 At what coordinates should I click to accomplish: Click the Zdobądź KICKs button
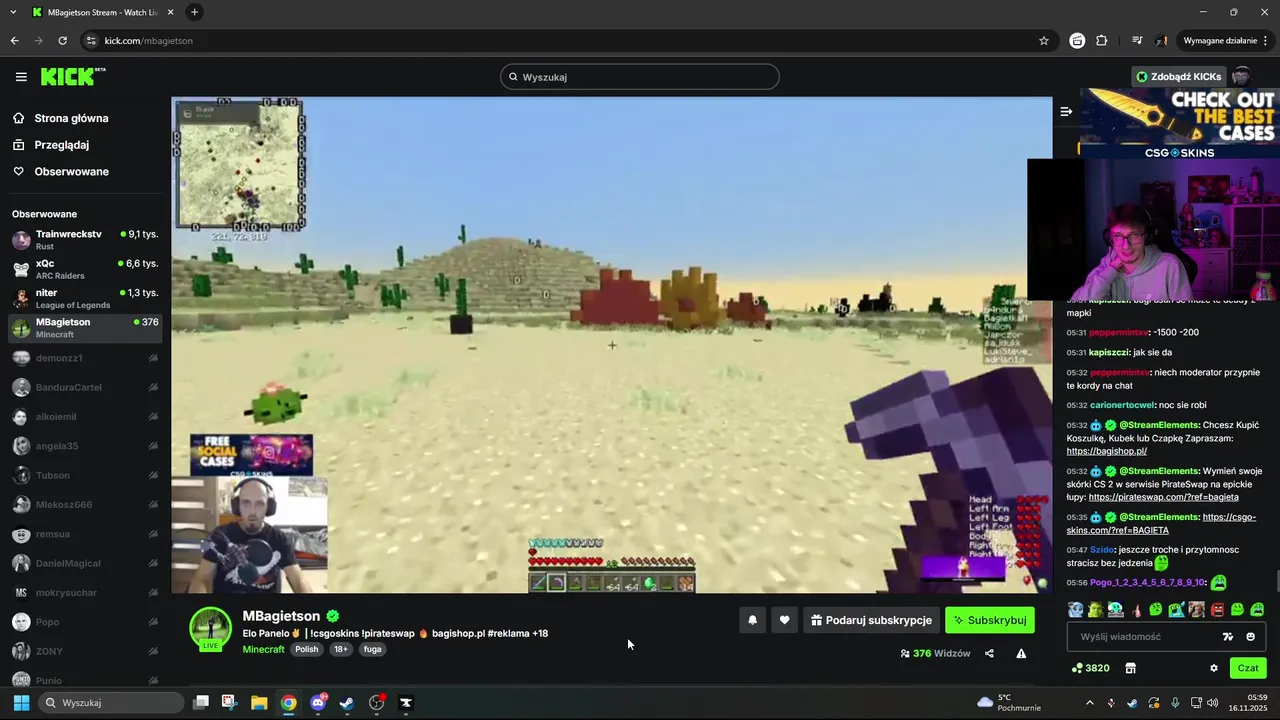tap(1178, 77)
